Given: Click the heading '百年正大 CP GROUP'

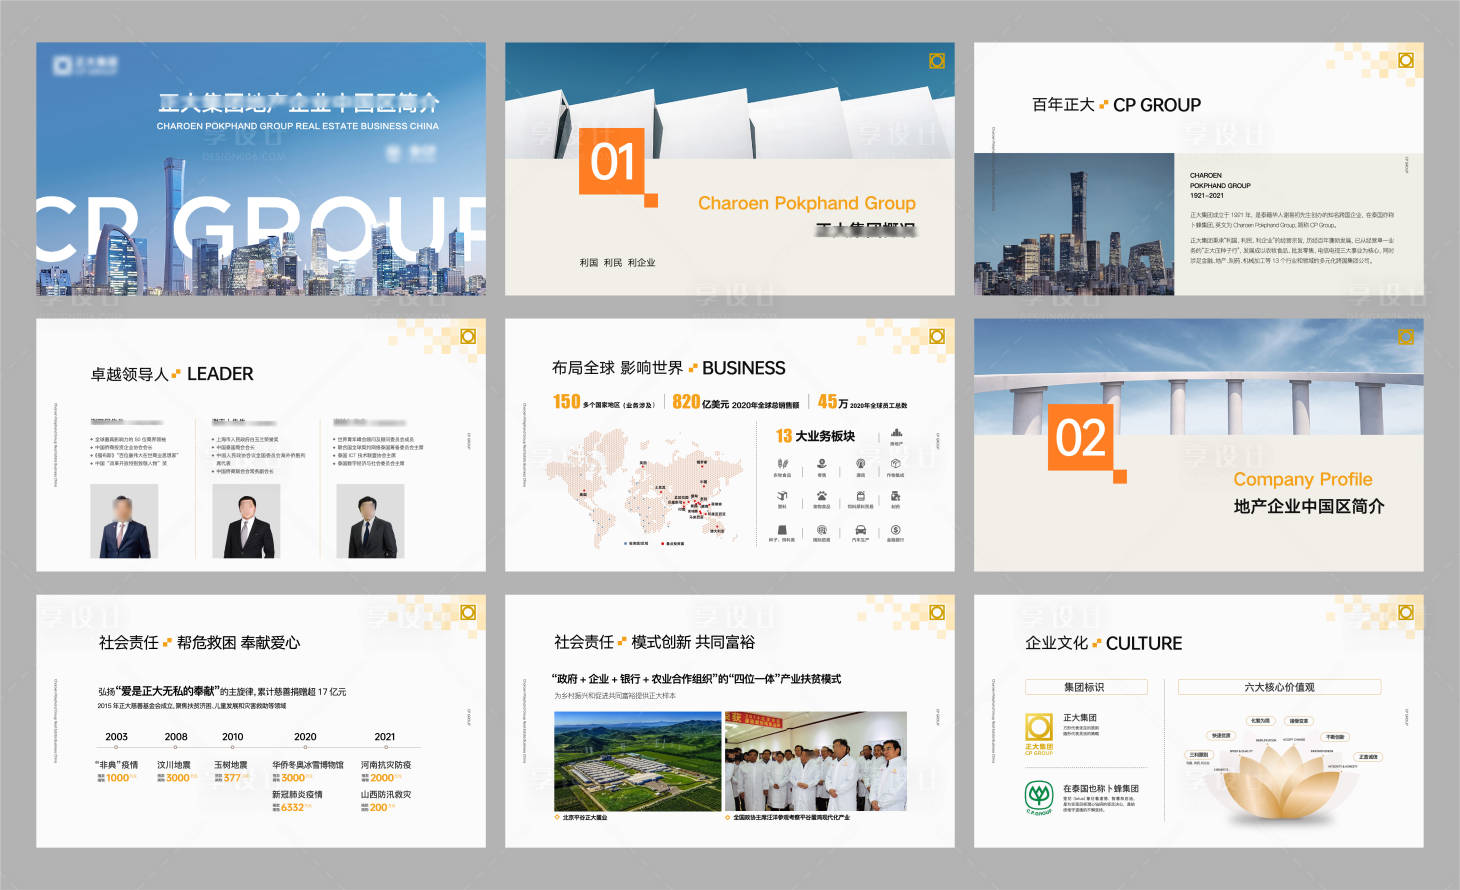Looking at the screenshot, I should click(1116, 105).
